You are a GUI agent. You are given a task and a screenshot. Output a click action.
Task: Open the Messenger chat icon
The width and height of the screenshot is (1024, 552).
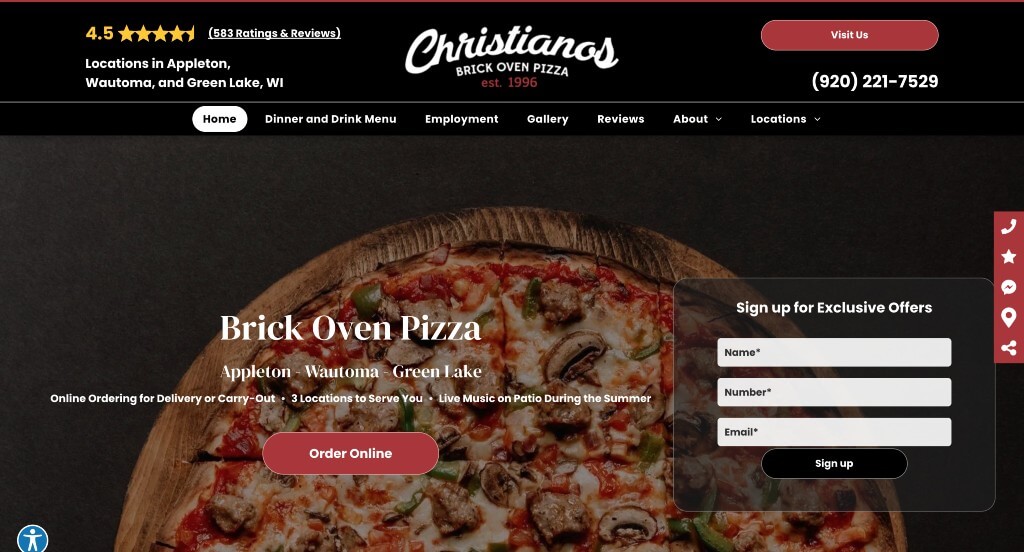pyautogui.click(x=1008, y=287)
